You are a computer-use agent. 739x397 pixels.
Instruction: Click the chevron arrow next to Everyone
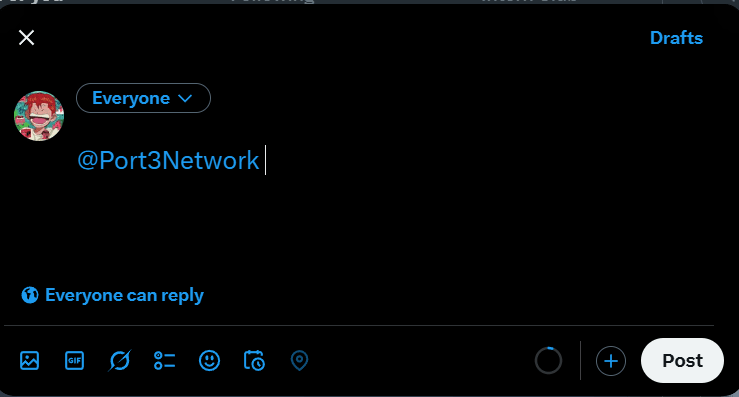185,98
